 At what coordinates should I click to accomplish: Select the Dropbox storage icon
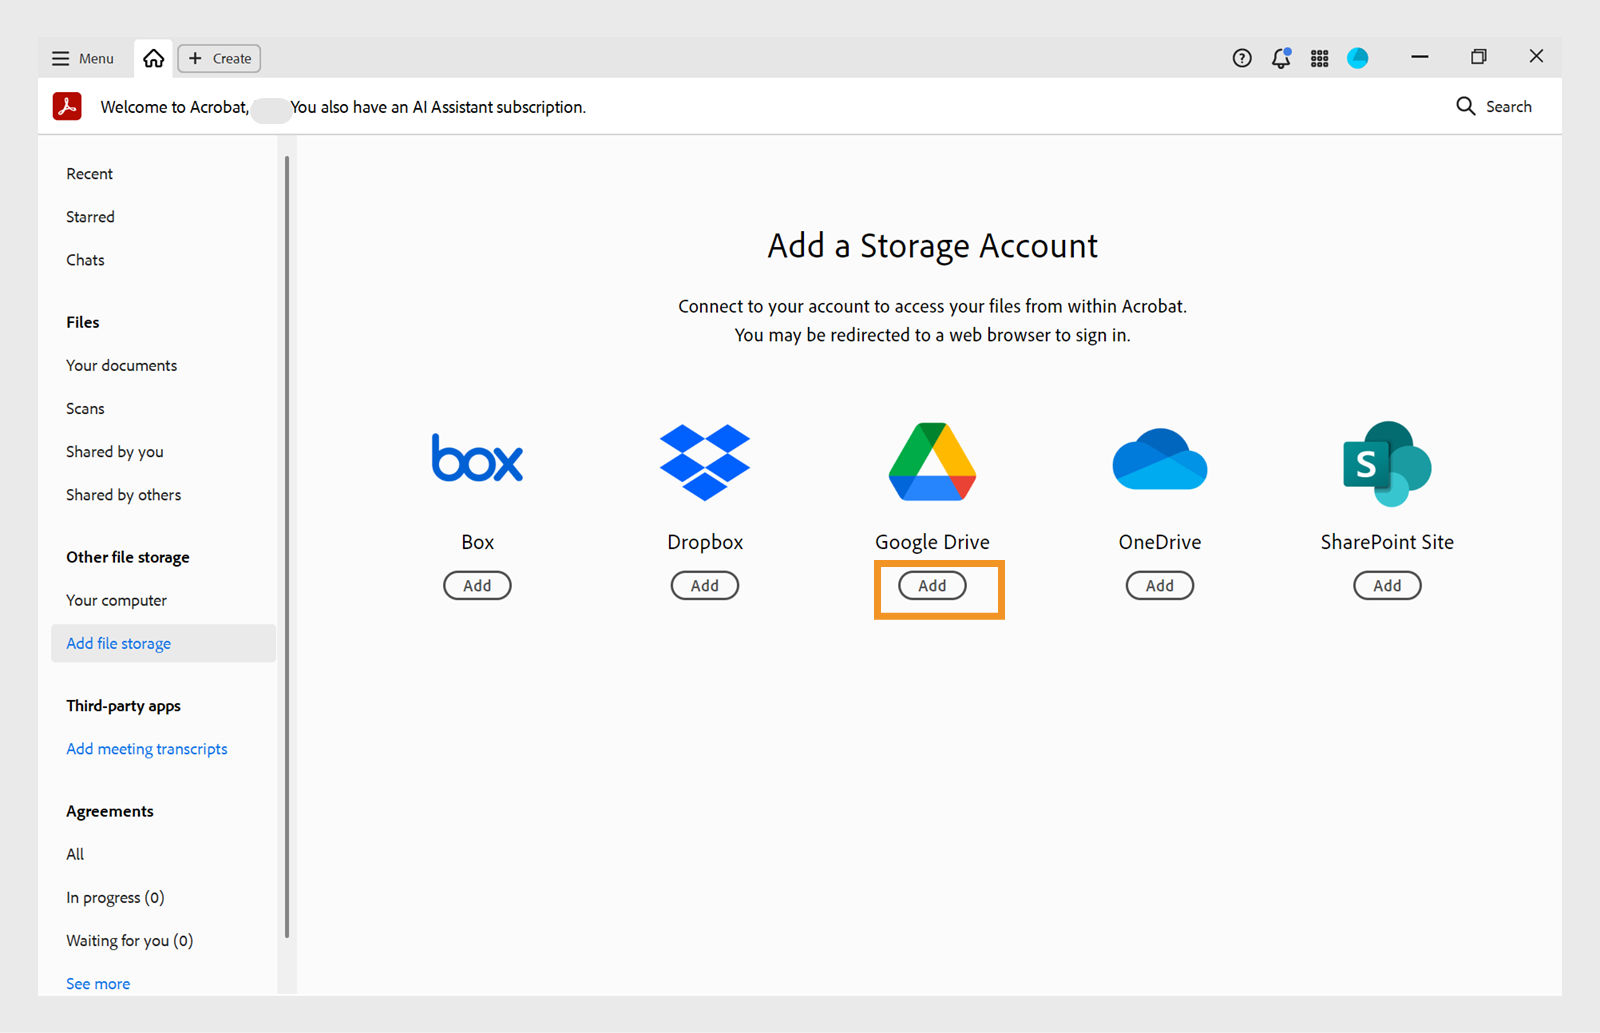[704, 461]
